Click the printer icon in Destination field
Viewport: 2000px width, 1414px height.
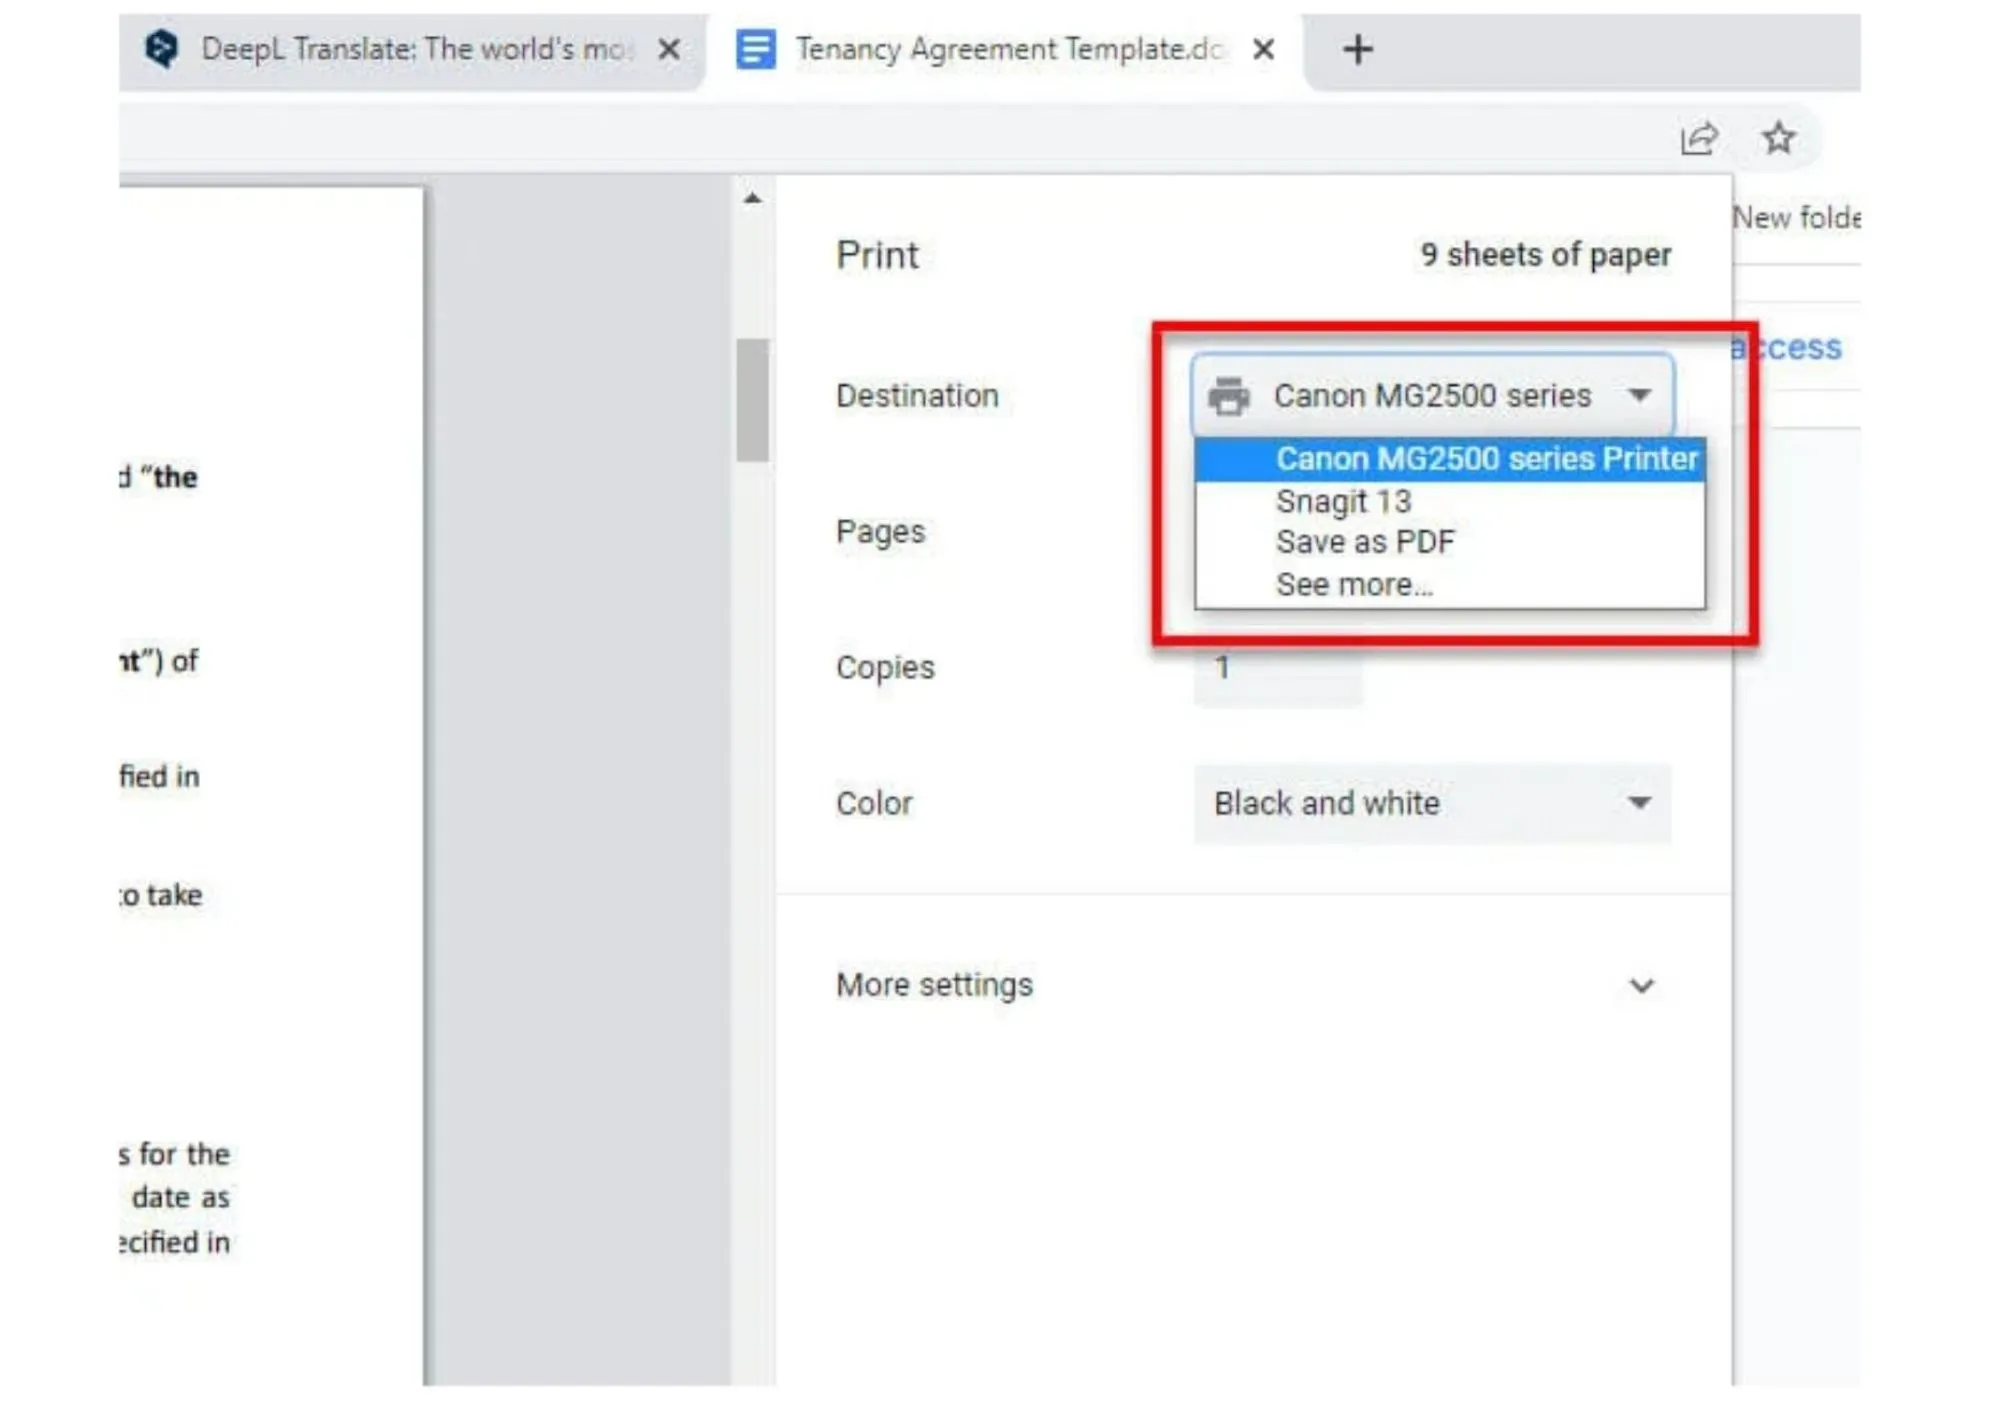[1229, 396]
